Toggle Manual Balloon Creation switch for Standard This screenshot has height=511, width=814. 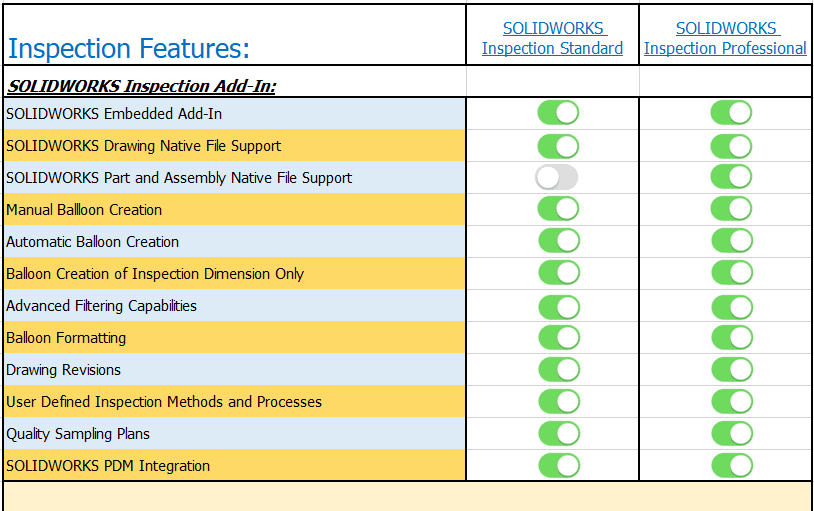(558, 209)
